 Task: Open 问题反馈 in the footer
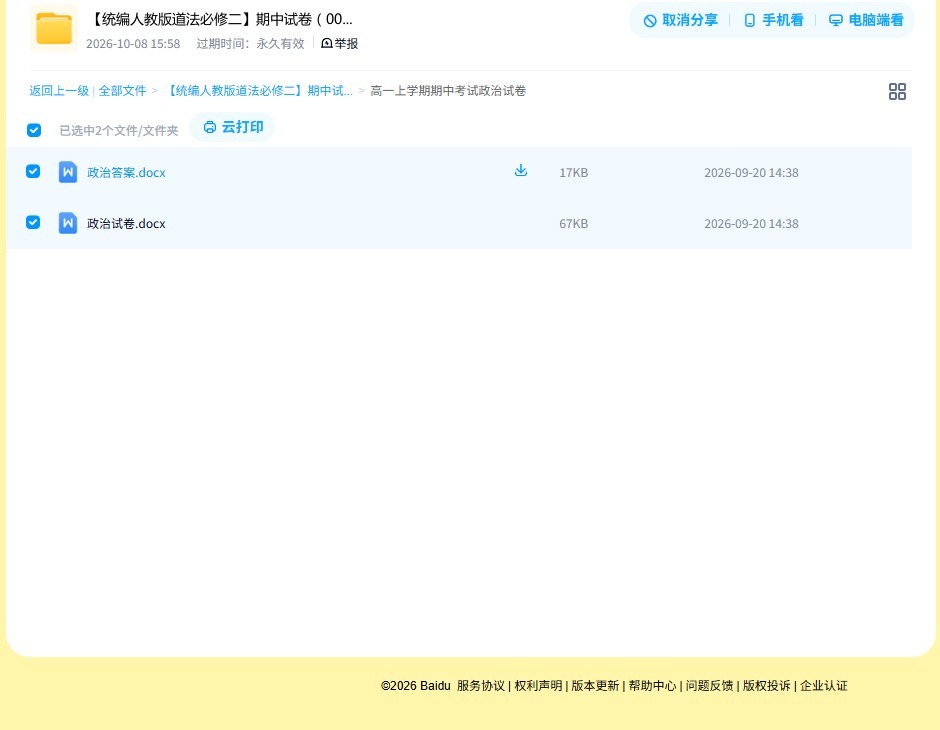click(710, 686)
